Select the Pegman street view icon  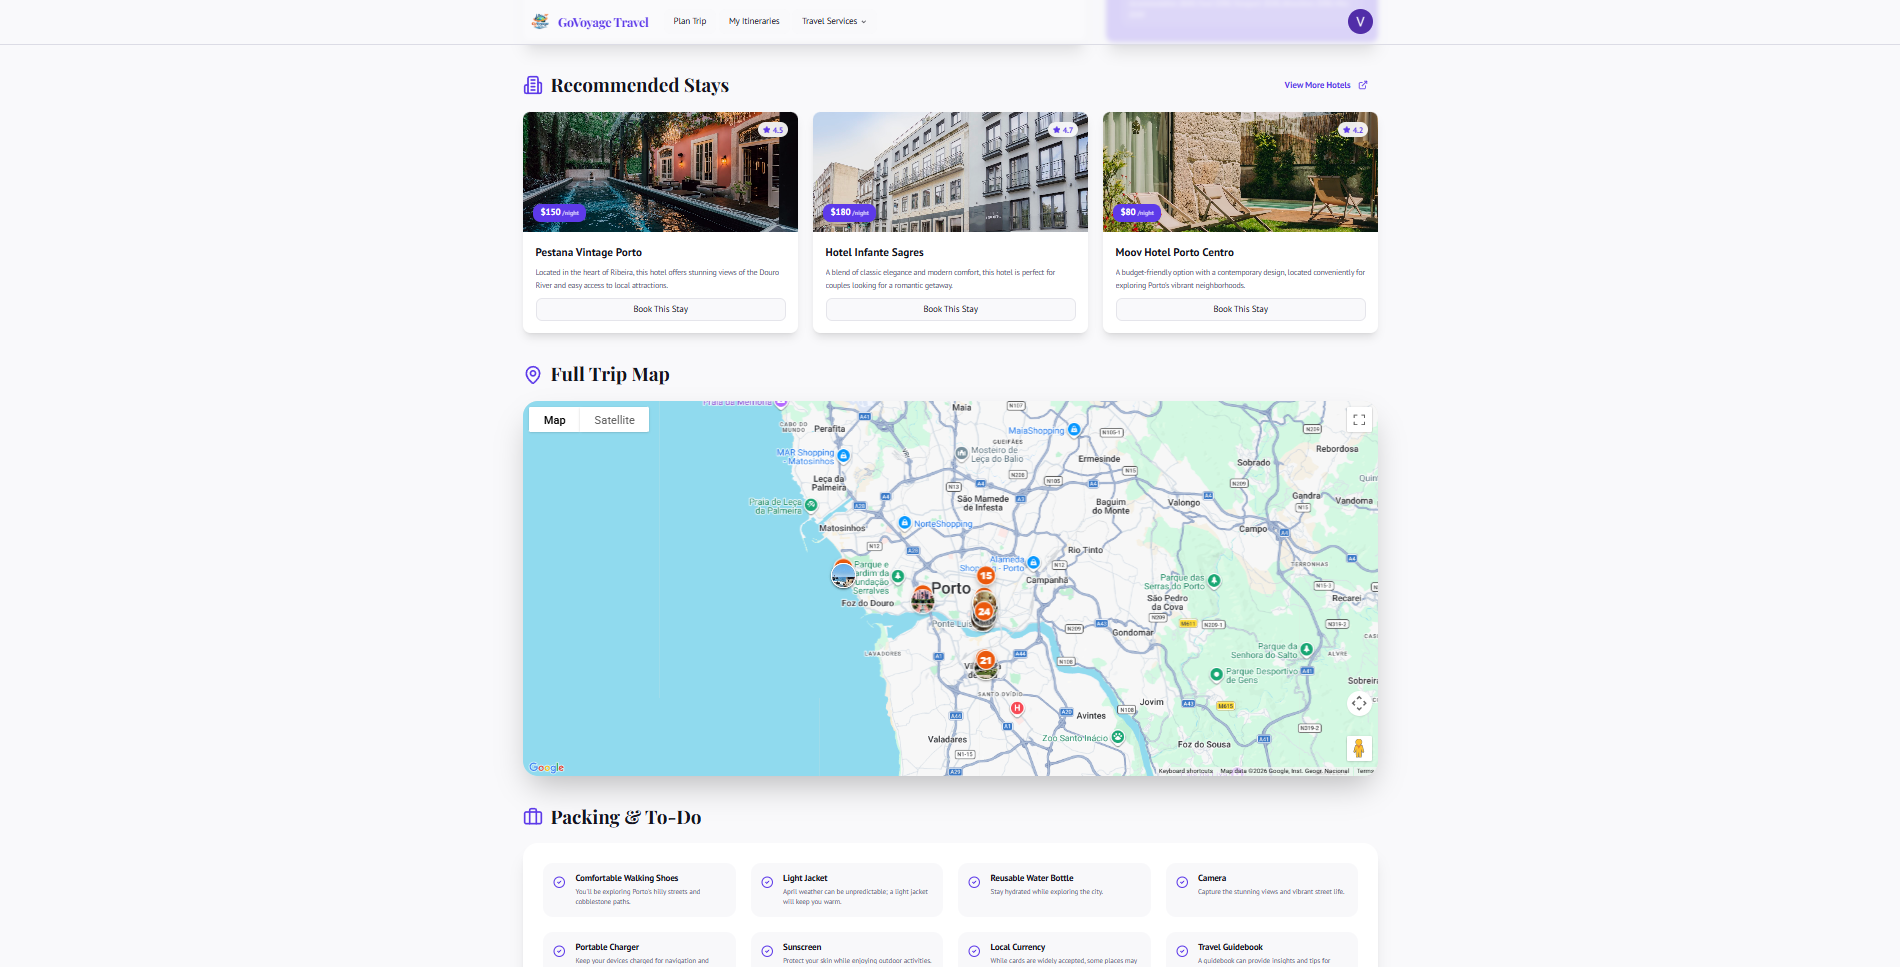(1359, 747)
